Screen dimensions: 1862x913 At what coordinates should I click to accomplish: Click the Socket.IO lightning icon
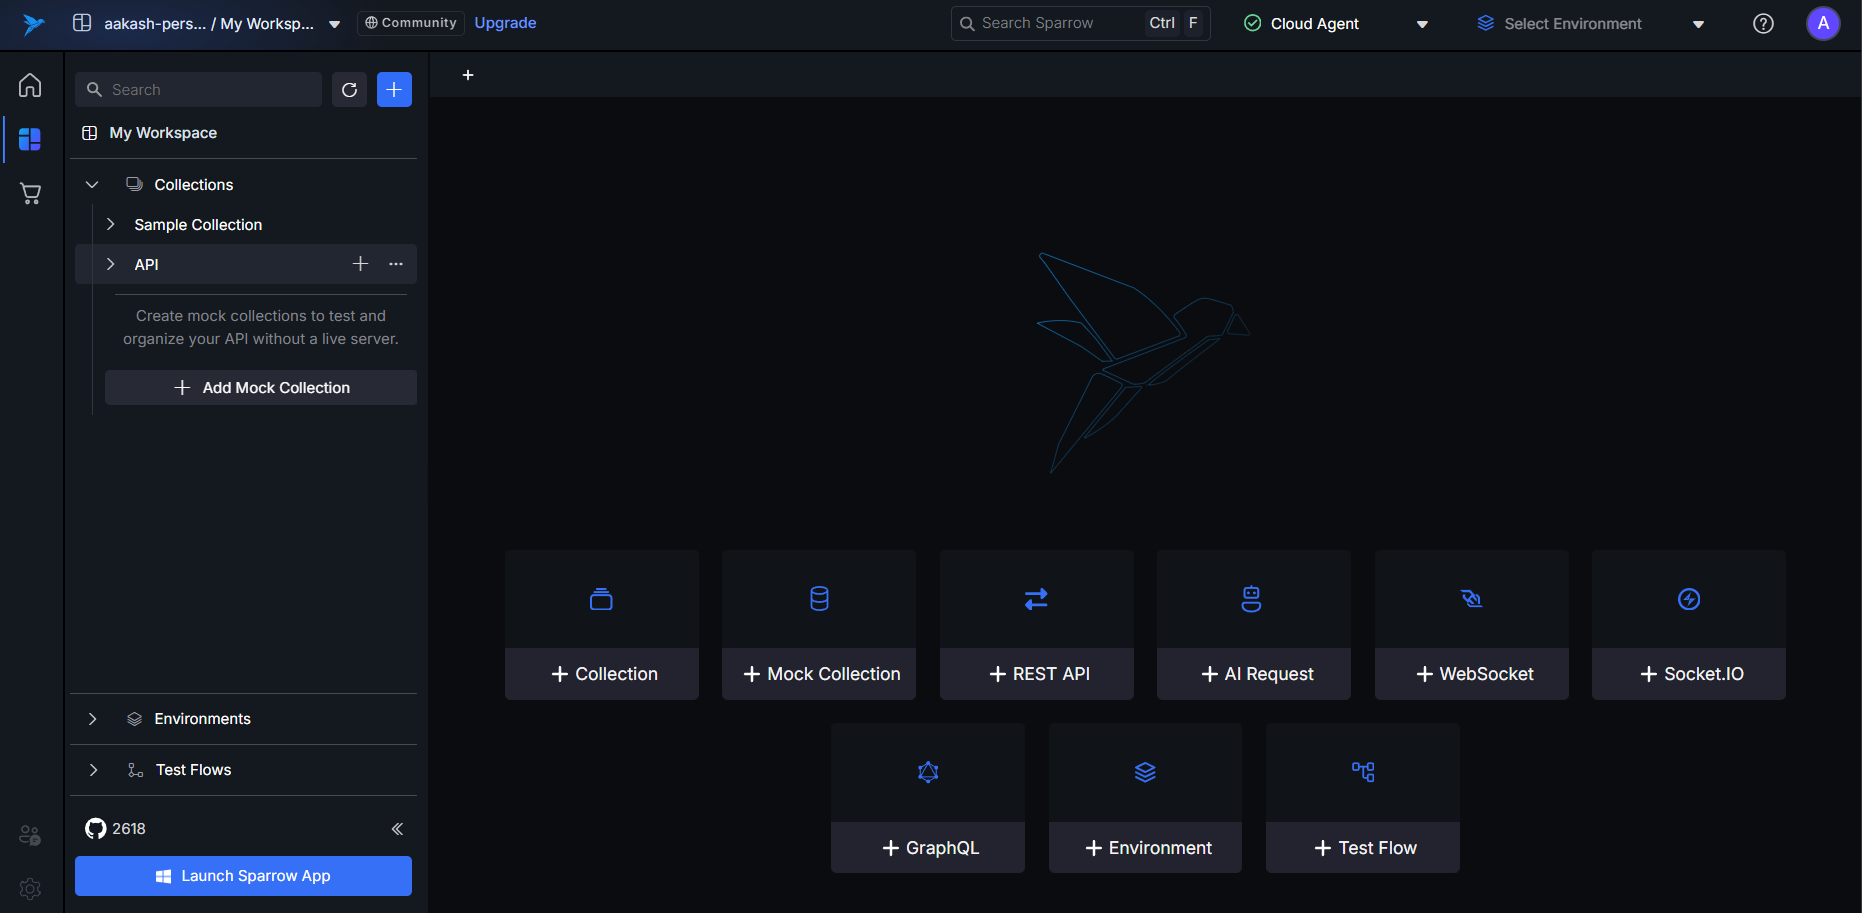1689,599
